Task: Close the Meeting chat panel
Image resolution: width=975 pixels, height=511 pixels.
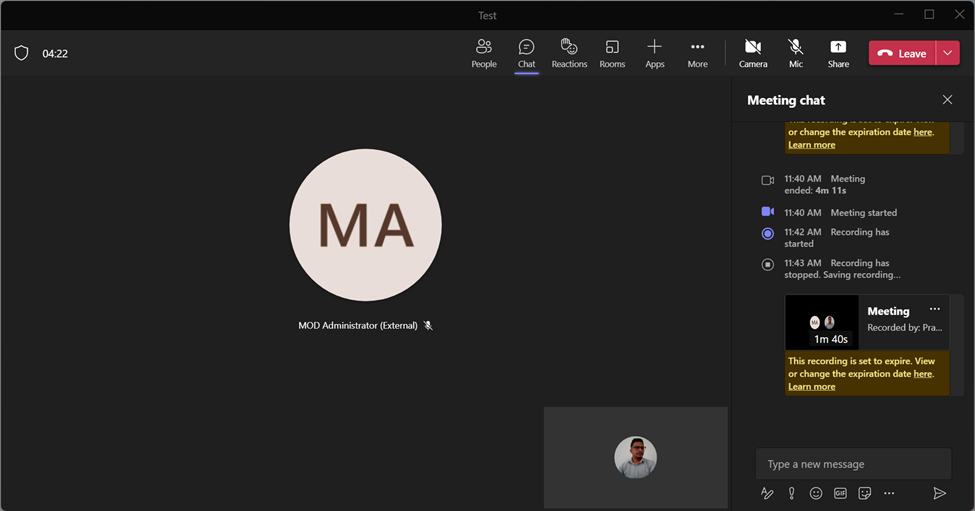Action: point(947,99)
